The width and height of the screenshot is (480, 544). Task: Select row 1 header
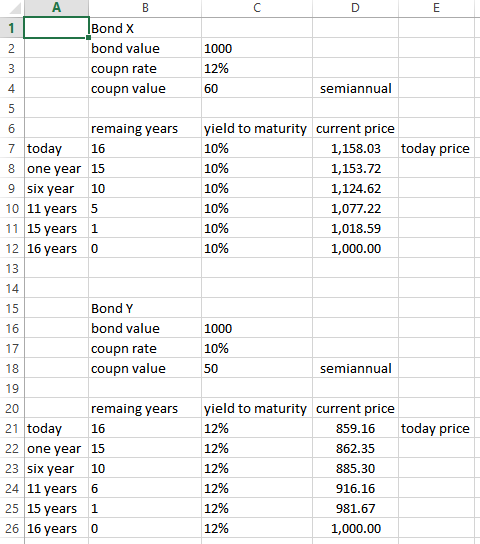(x=12, y=28)
